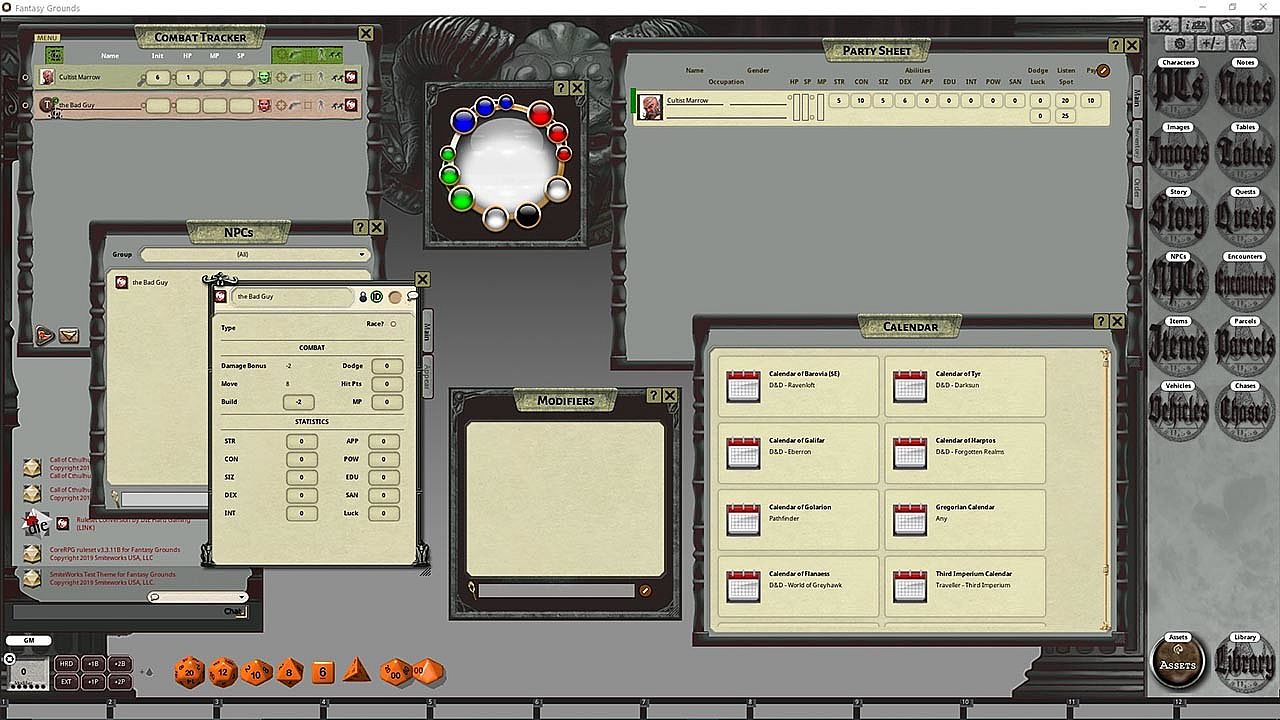The image size is (1280, 720).
Task: Click Cultist Marrow's Init value box
Action: tap(158, 77)
